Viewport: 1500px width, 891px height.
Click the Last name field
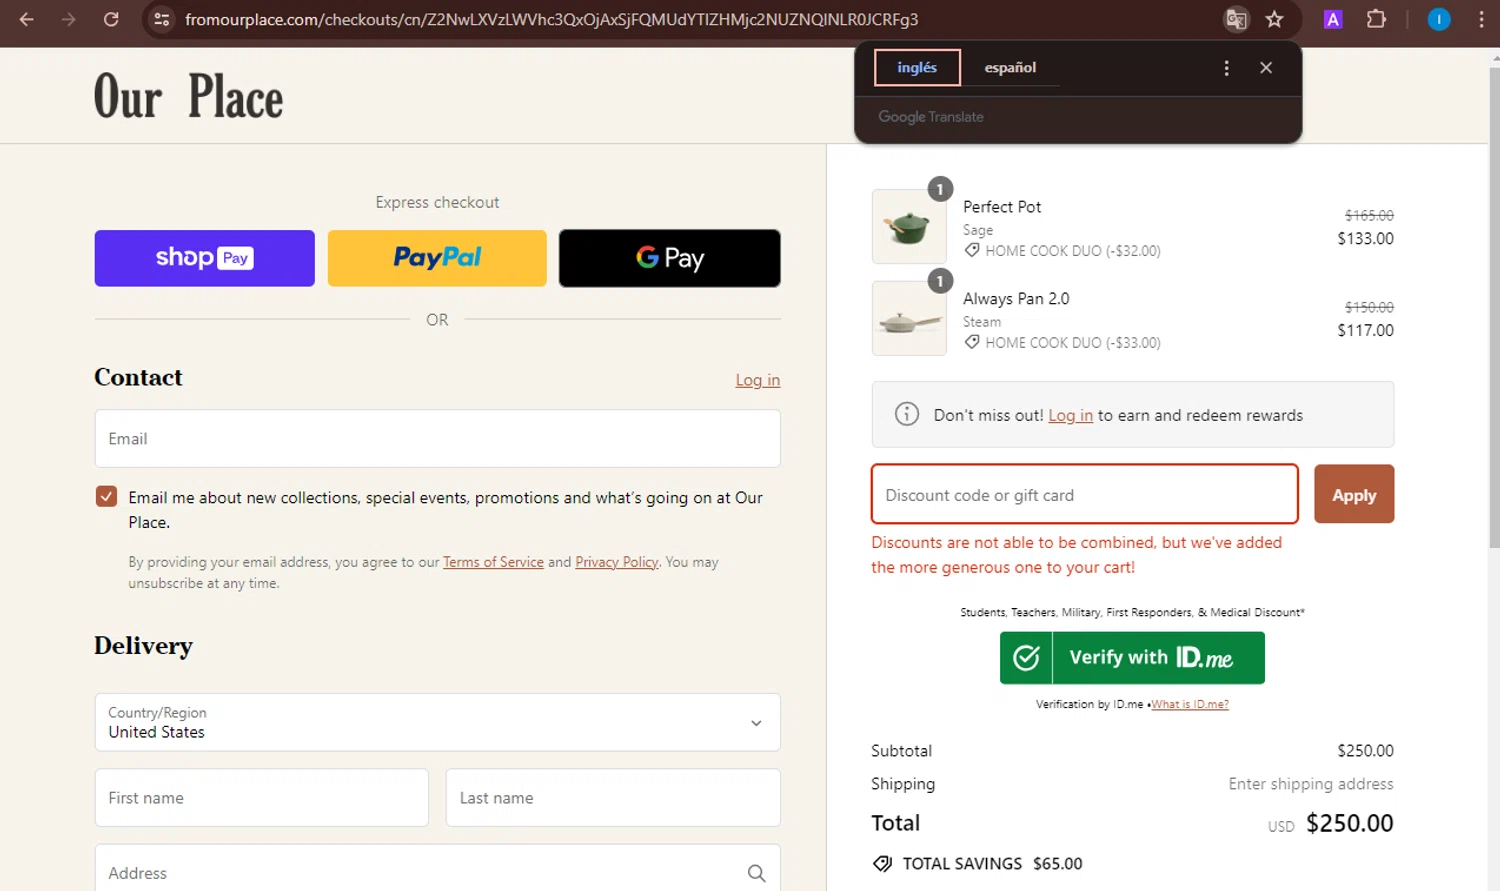tap(613, 798)
